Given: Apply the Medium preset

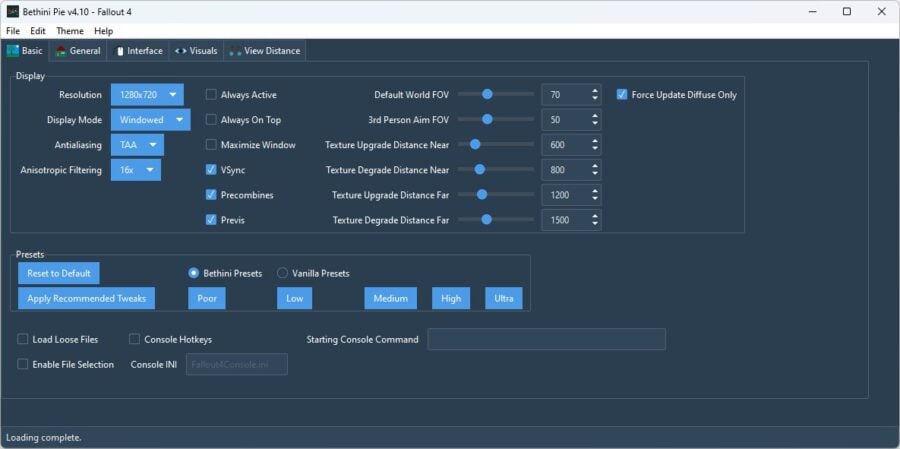Looking at the screenshot, I should point(390,299).
